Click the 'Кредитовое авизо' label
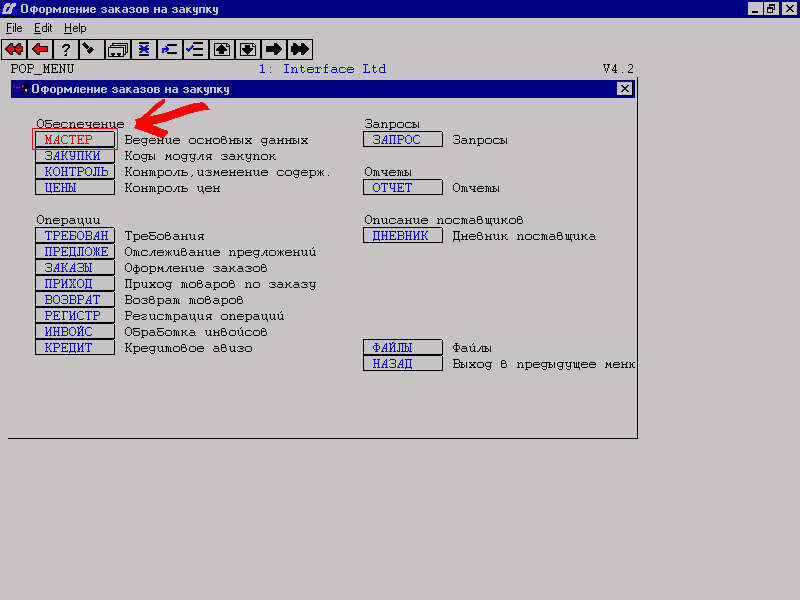 pyautogui.click(x=188, y=348)
